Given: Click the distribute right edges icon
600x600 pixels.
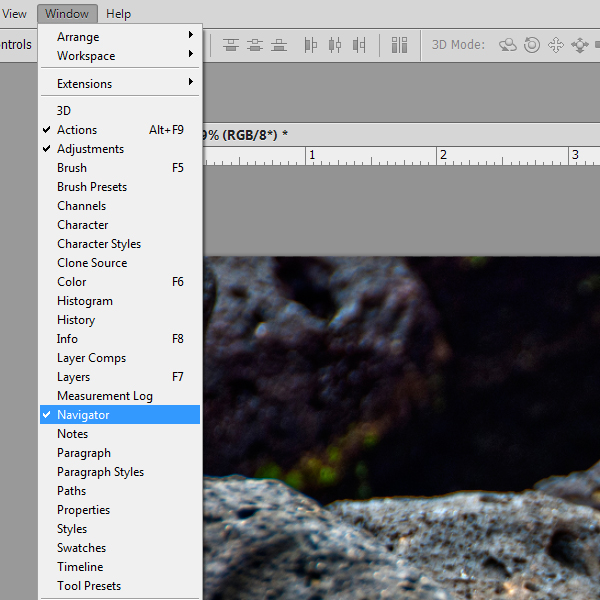Looking at the screenshot, I should [359, 45].
